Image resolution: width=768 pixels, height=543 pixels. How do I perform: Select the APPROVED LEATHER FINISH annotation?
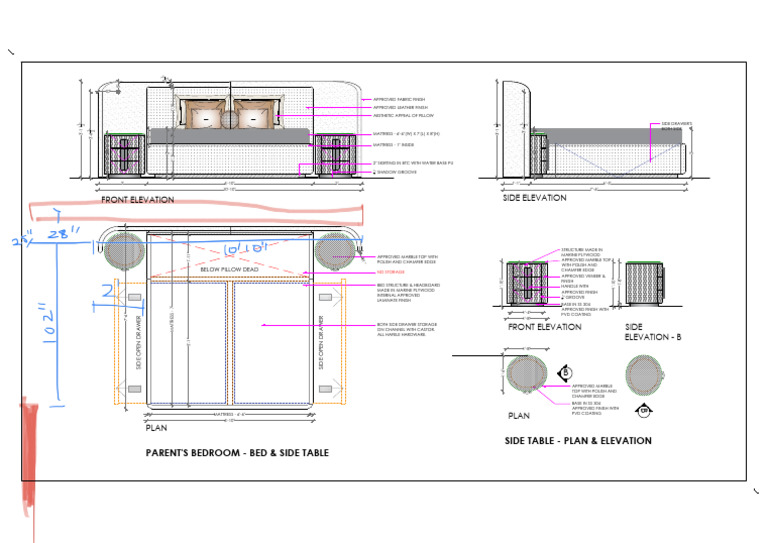[401, 107]
